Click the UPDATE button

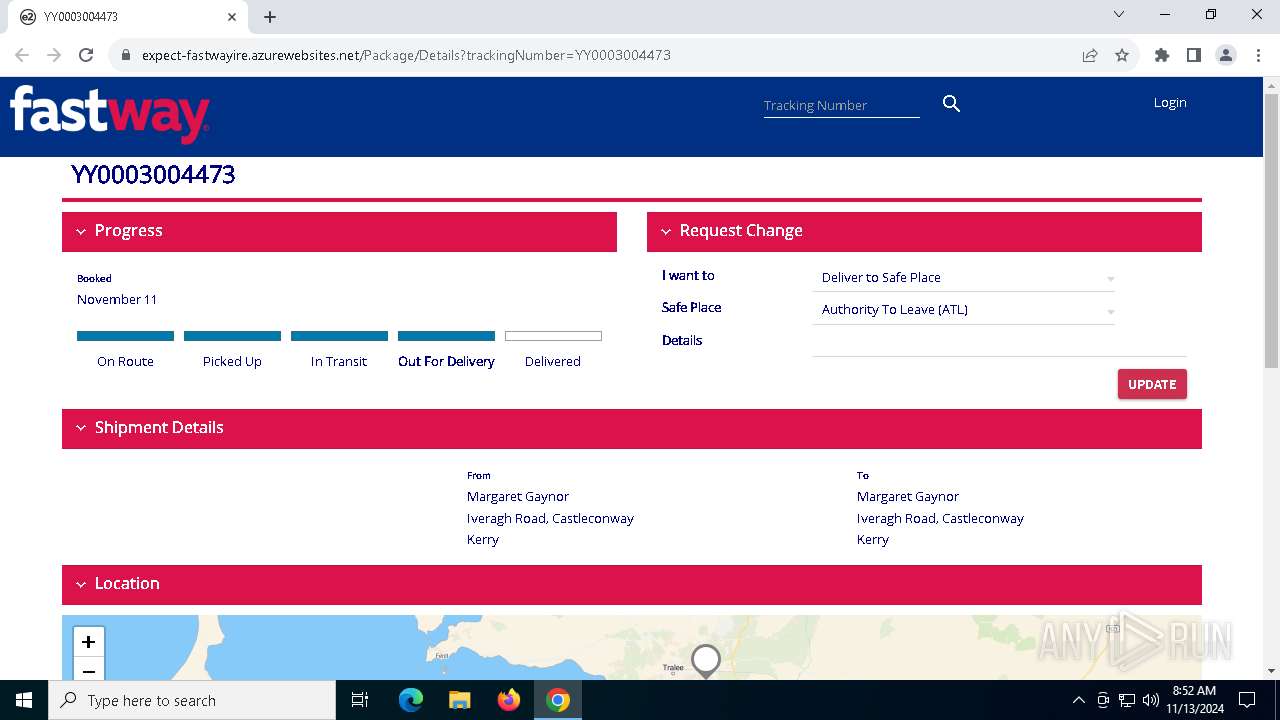[x=1152, y=384]
